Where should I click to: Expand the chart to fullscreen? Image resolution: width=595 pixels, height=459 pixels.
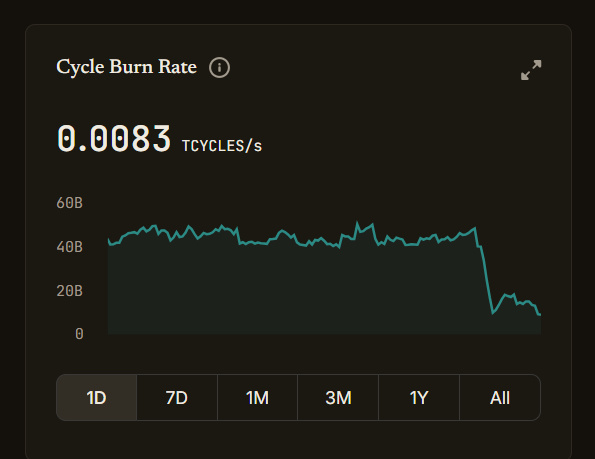(x=531, y=70)
